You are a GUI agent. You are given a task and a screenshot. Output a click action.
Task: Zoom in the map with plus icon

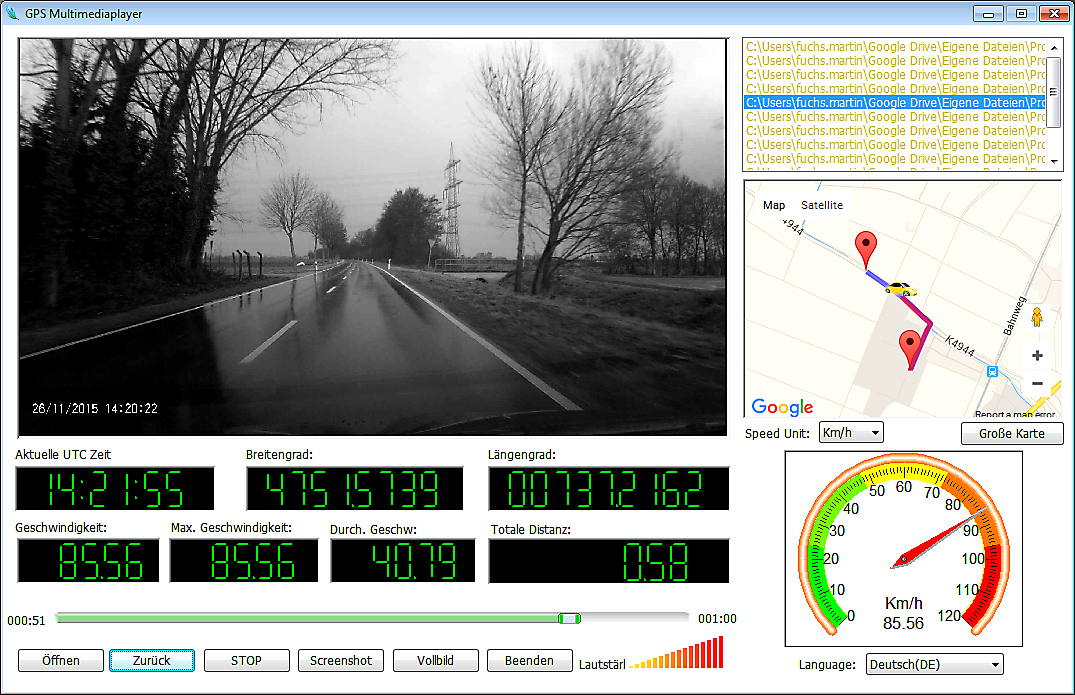click(1037, 355)
